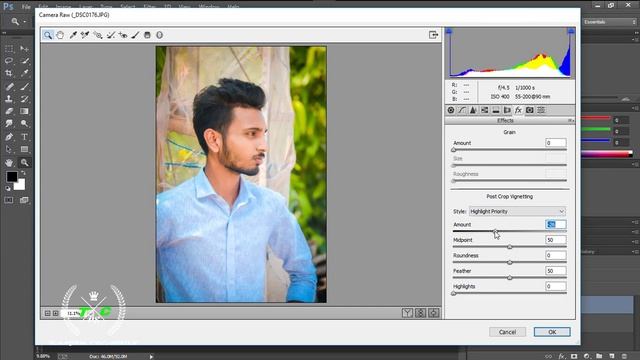Viewport: 640px width, 360px height.
Task: Select Photoshop Type tool
Action: point(24,137)
